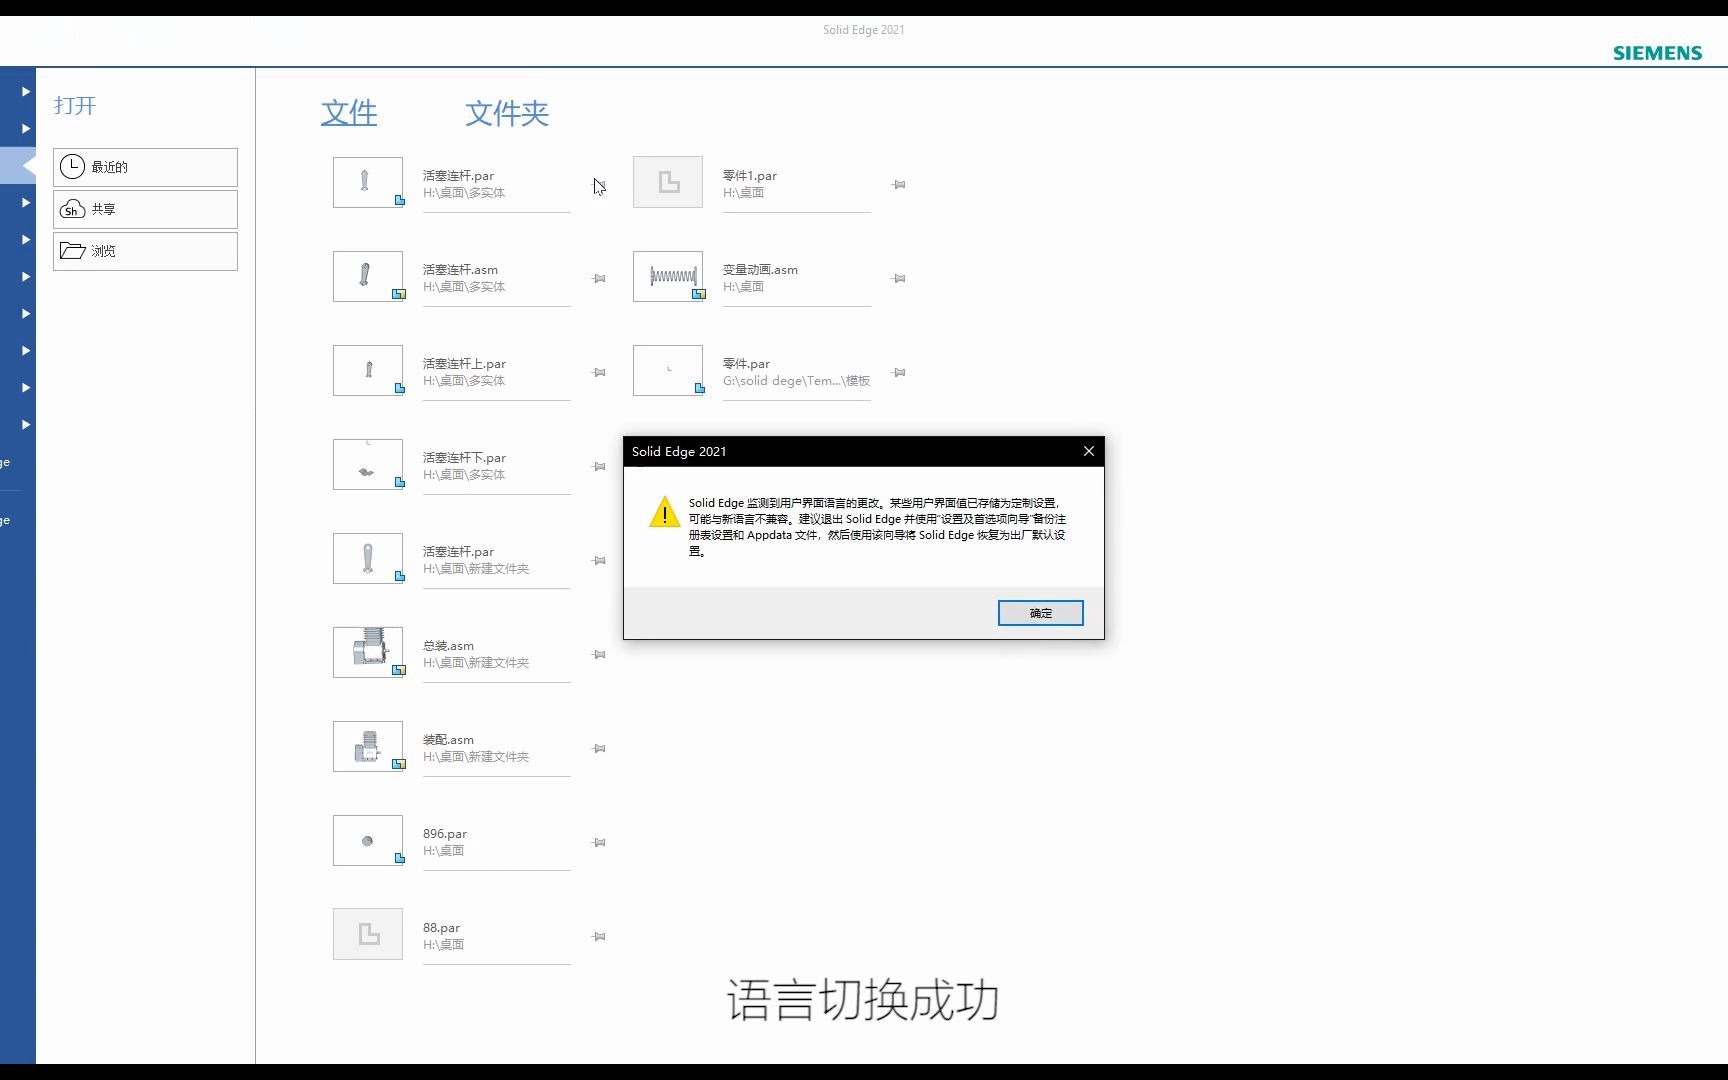Select file name 活塞连杆.par under 新建文件夹
The image size is (1728, 1080).
click(x=458, y=552)
